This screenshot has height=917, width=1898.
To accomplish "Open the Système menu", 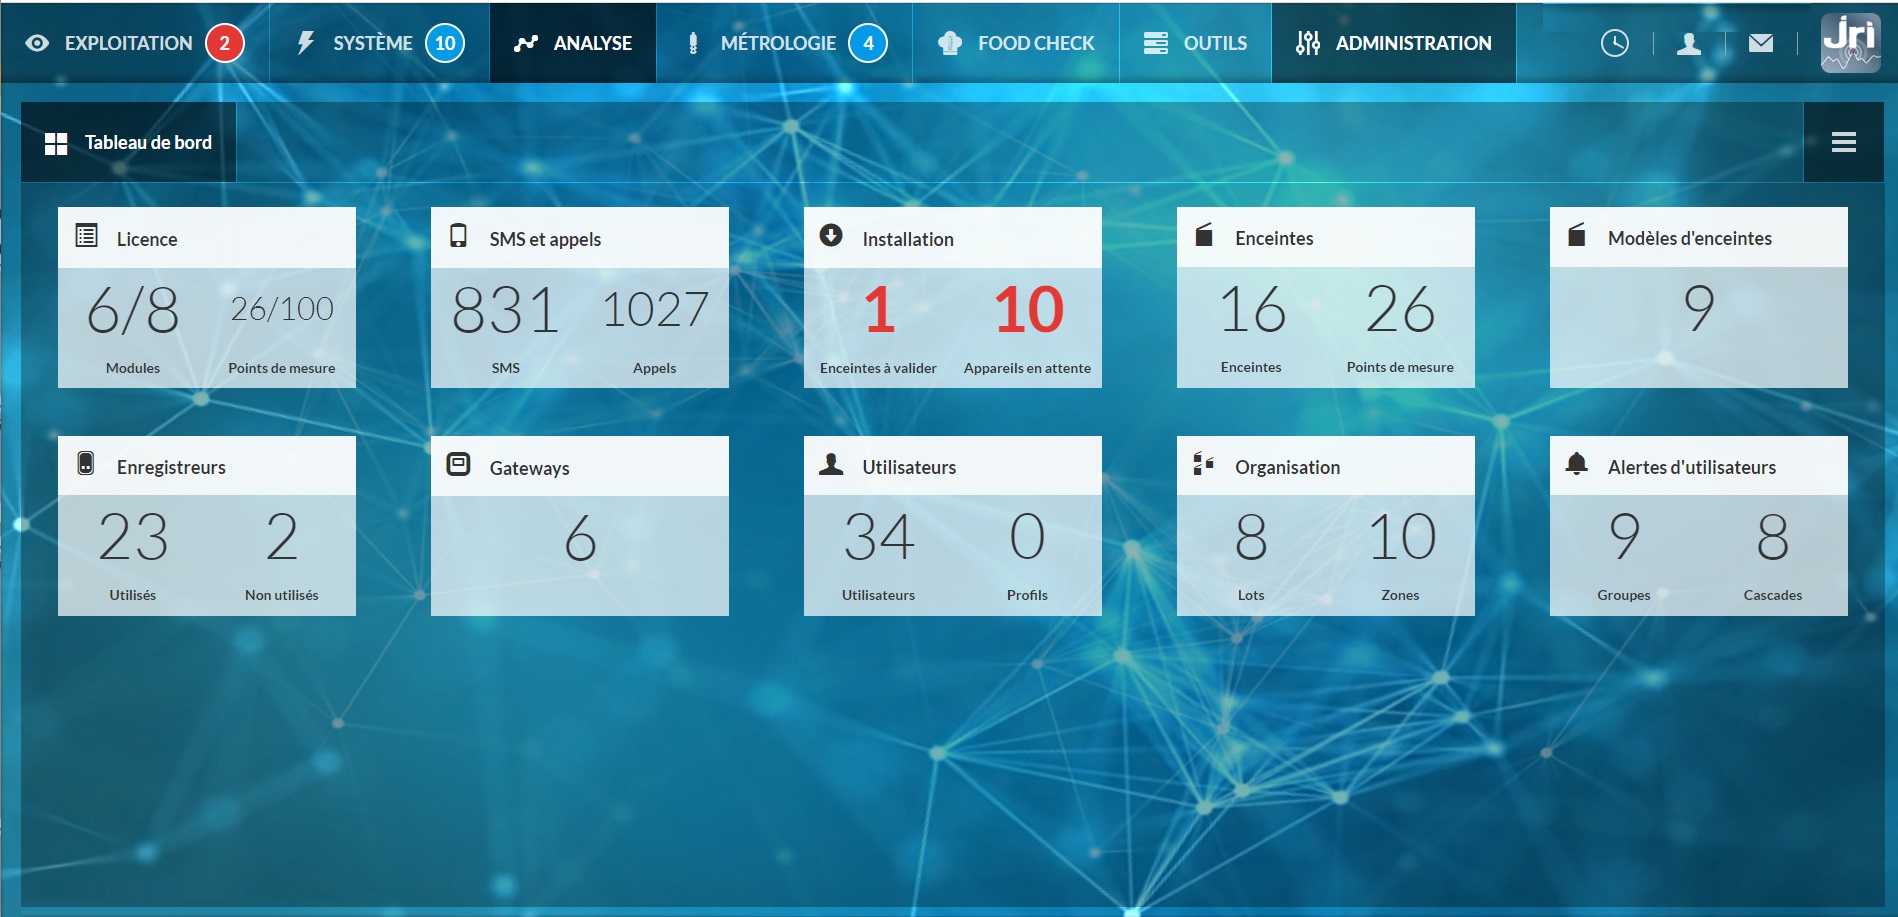I will tap(380, 43).
